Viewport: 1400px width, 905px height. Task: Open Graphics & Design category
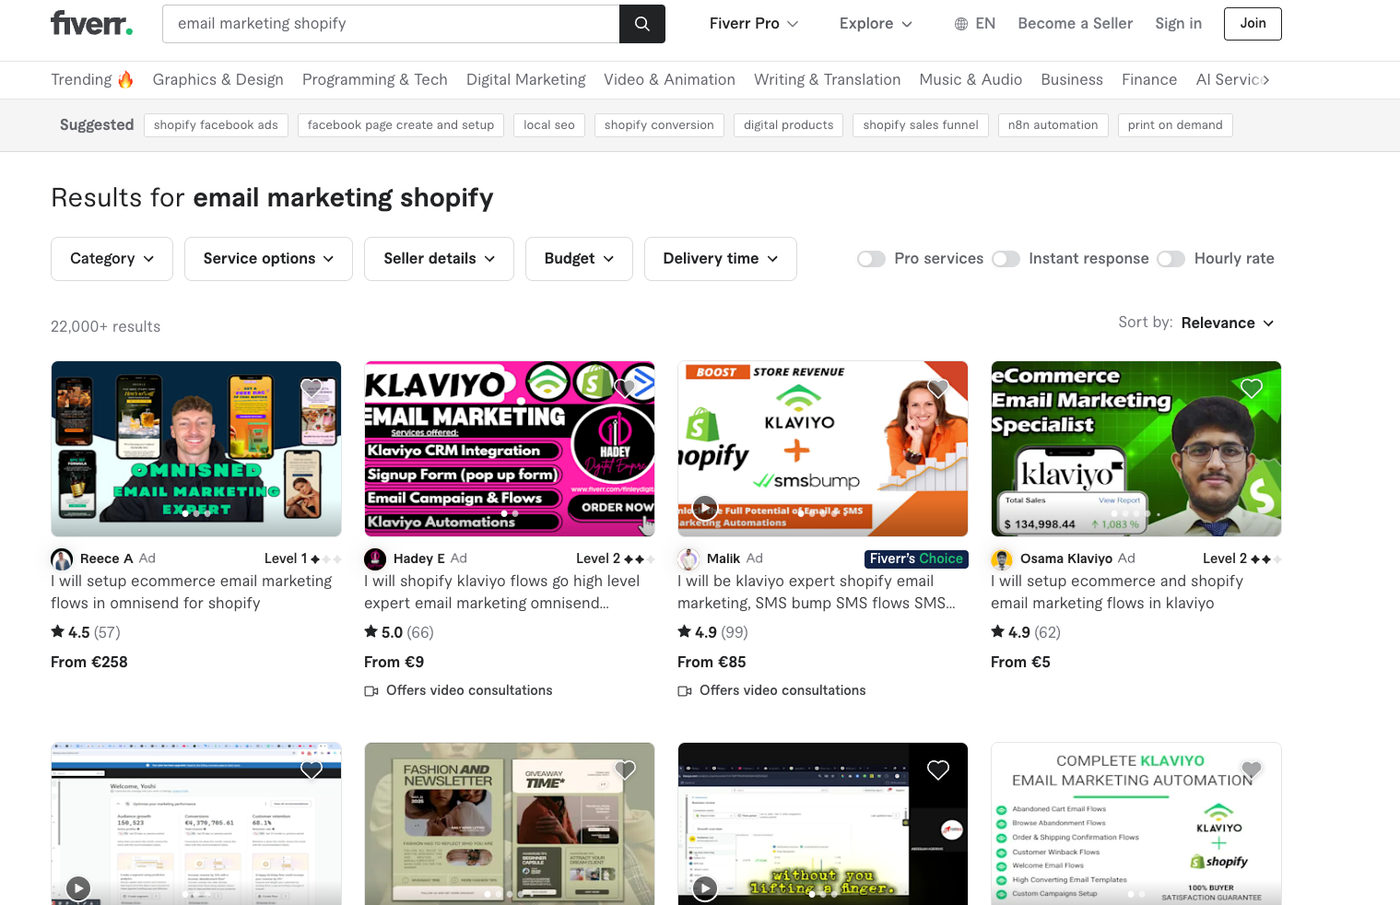pyautogui.click(x=218, y=79)
